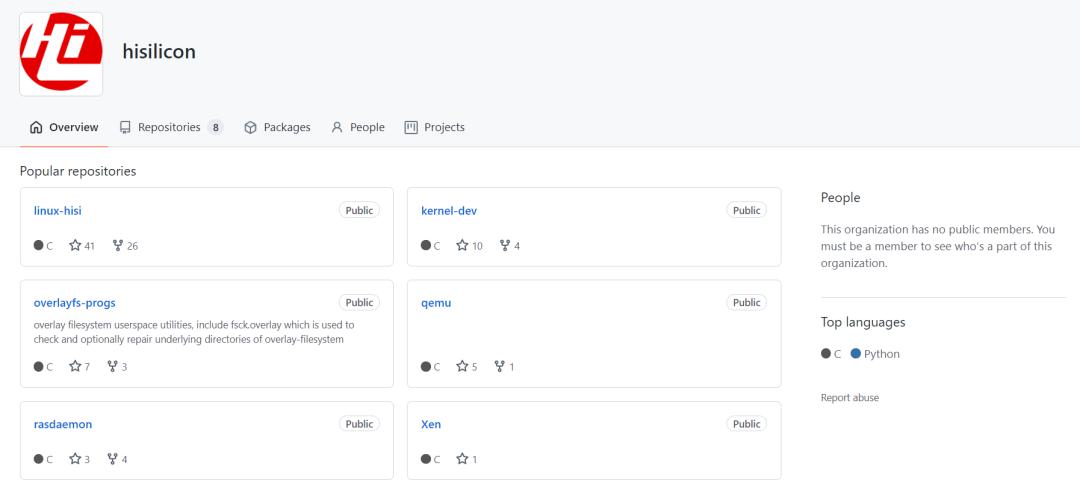Click the Xen repository link
Viewport: 1080px width, 504px height.
click(x=431, y=424)
